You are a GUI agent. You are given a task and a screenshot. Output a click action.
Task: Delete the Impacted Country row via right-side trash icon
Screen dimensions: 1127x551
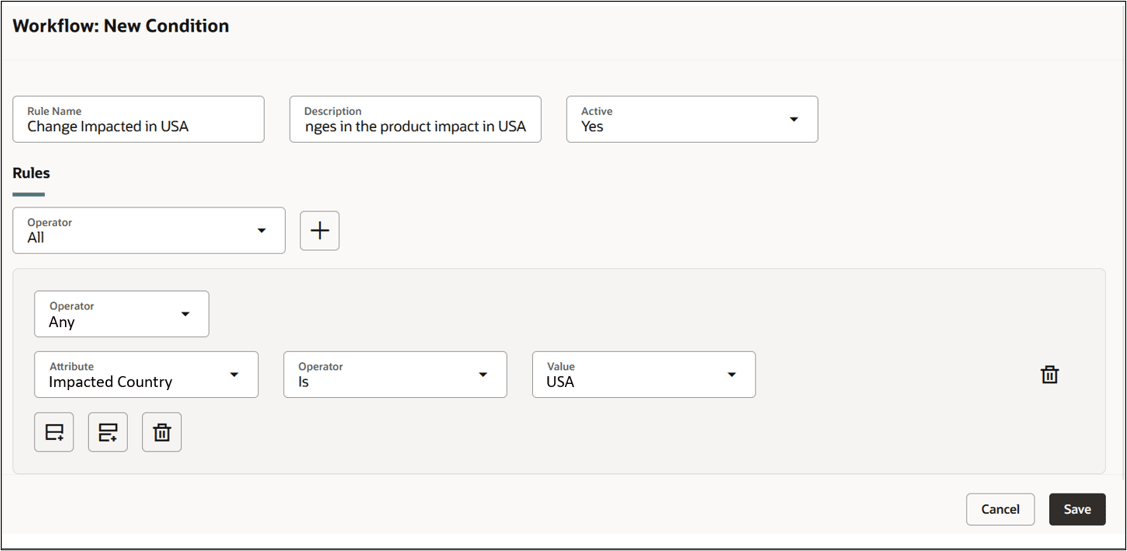coord(1050,375)
